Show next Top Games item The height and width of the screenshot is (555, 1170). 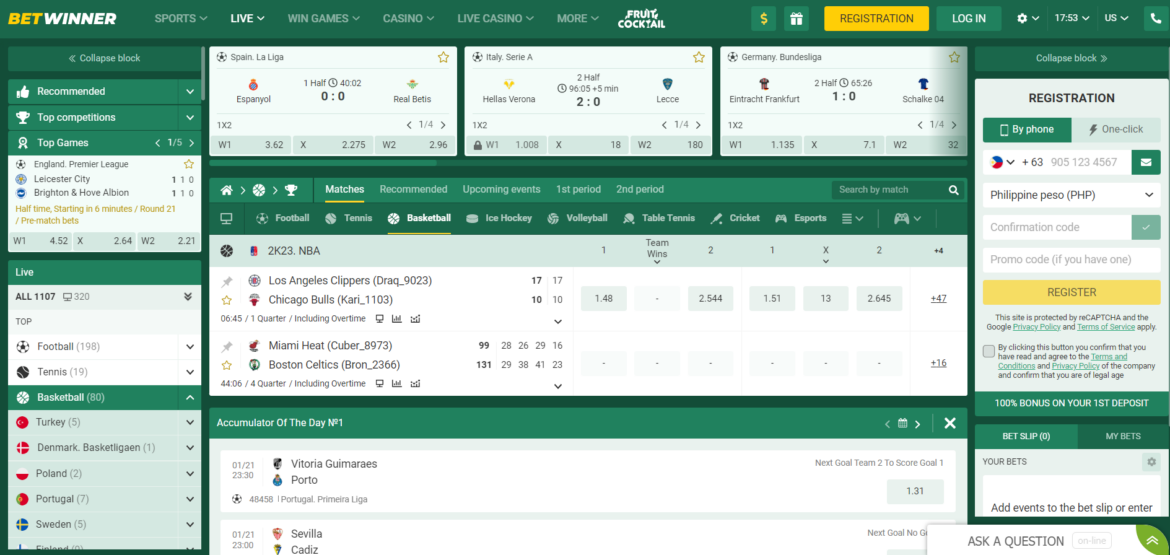(192, 143)
